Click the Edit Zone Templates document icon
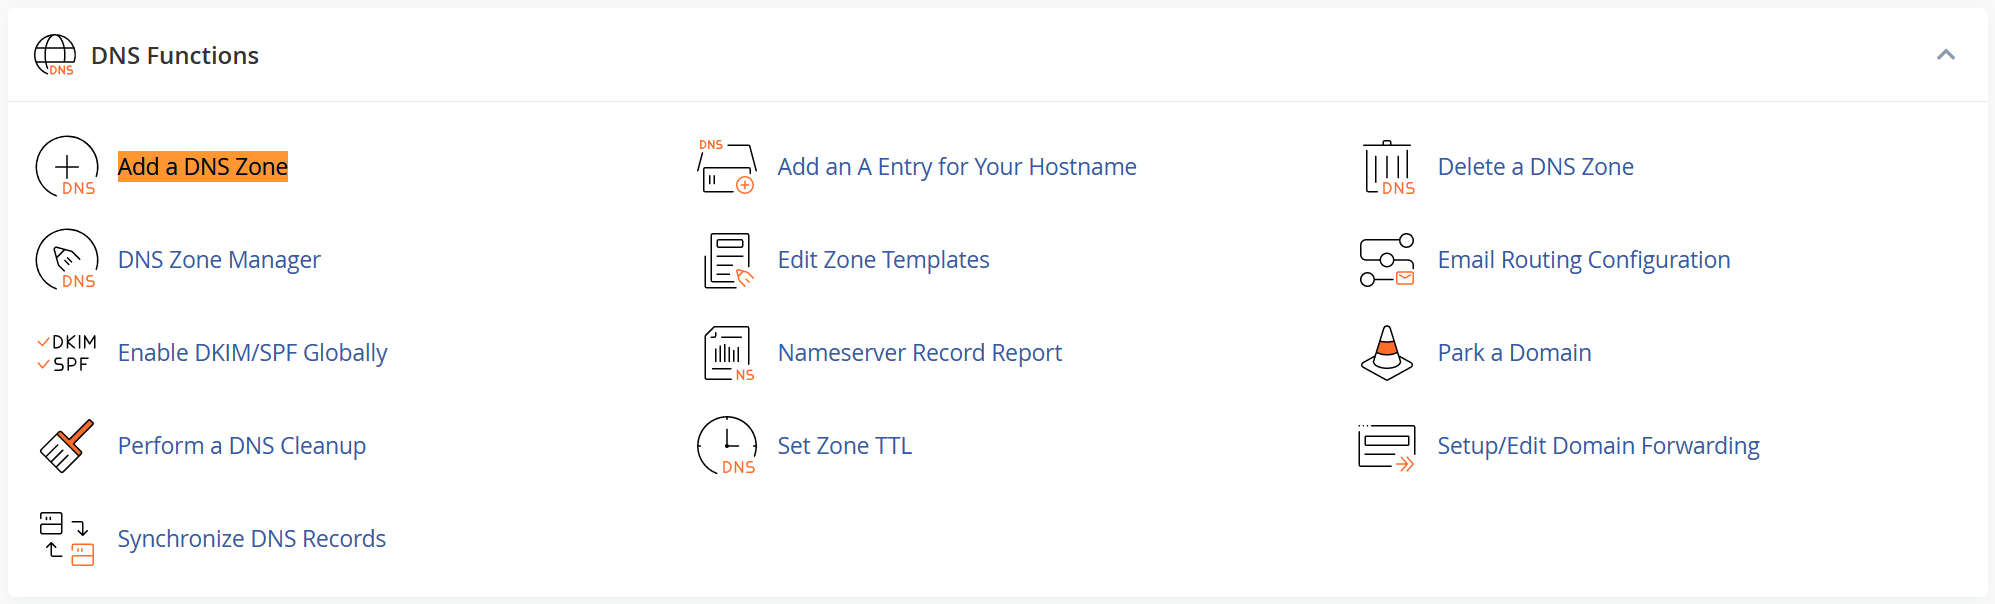Viewport: 1995px width, 604px height. coord(728,260)
